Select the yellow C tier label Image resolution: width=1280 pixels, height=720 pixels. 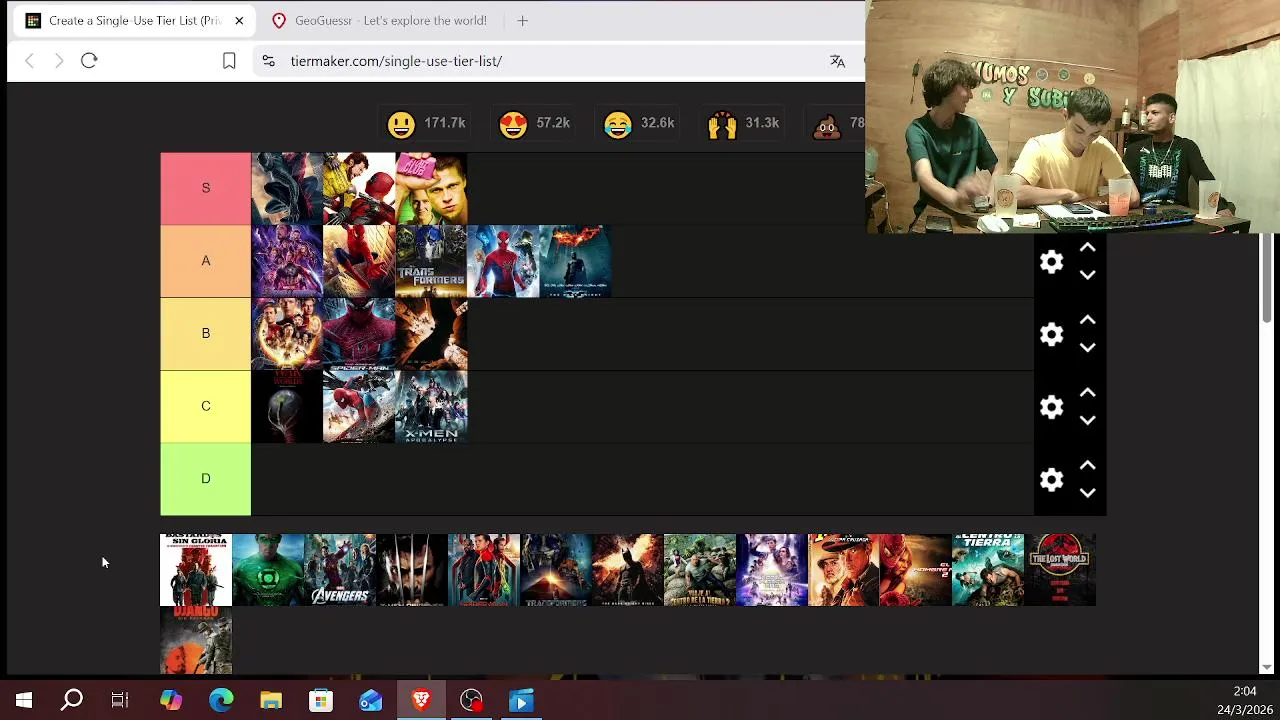(206, 406)
